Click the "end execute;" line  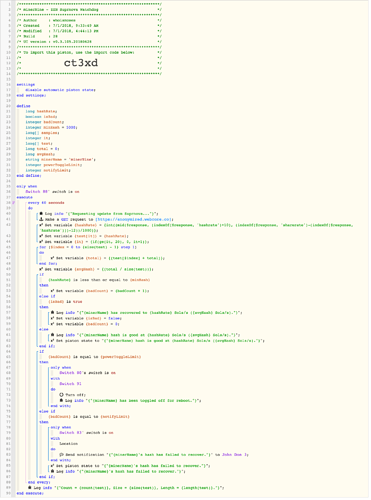30,494
